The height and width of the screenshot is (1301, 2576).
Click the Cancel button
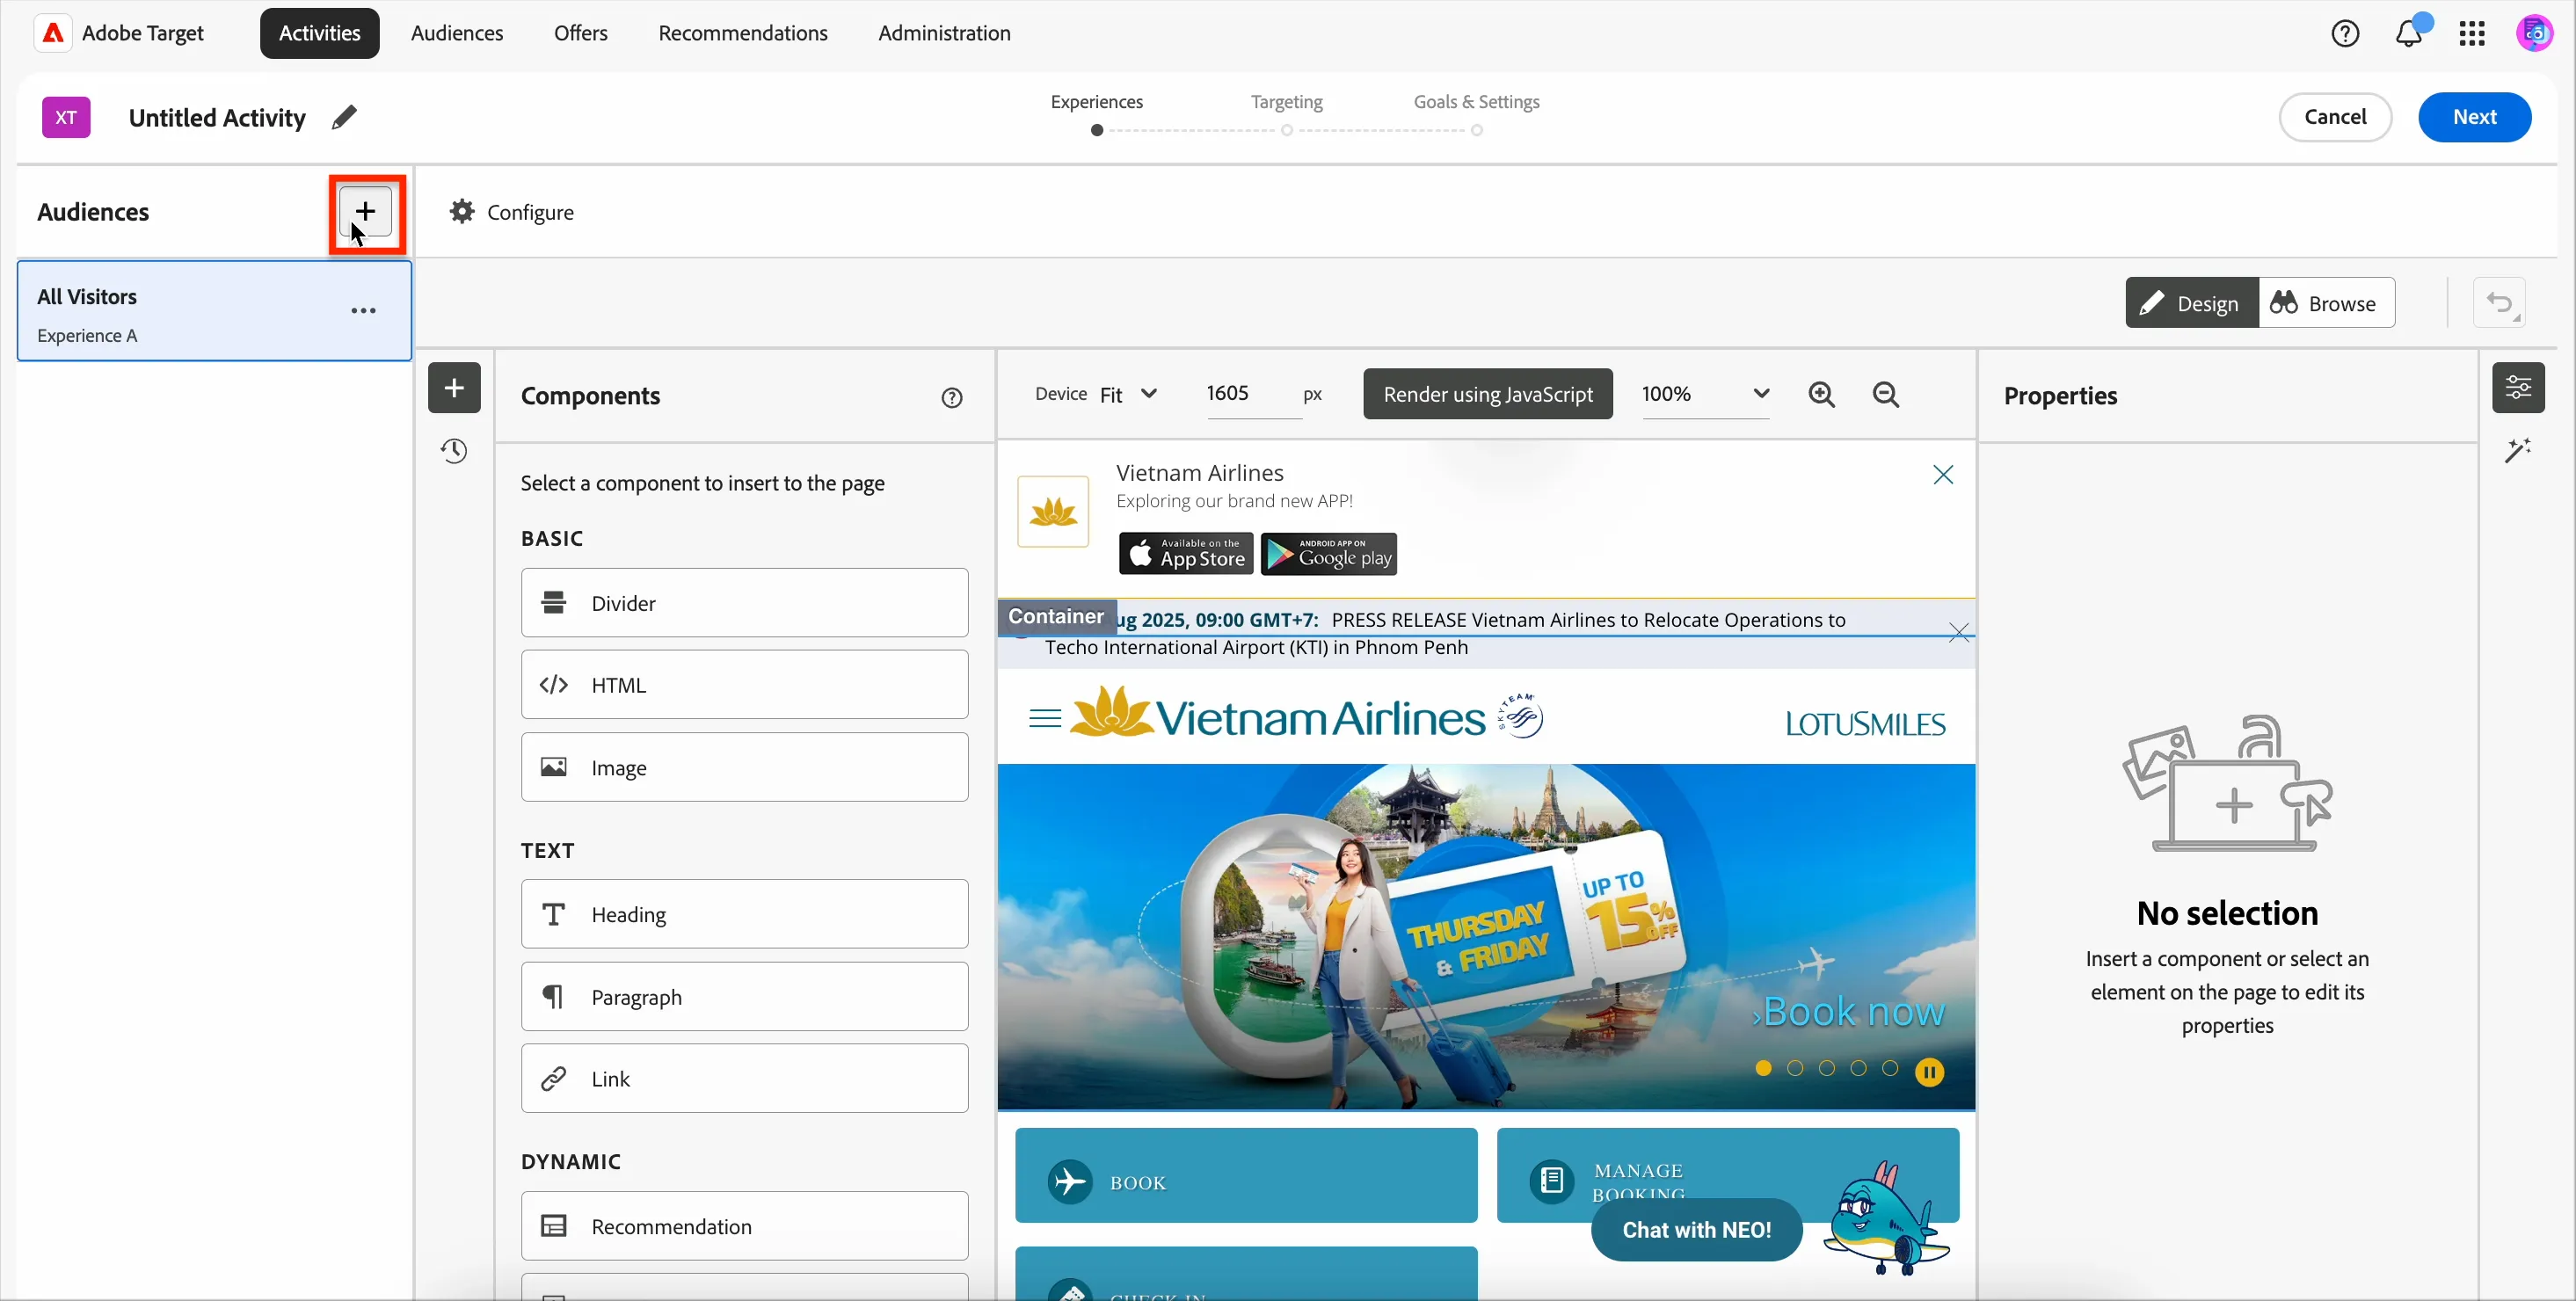(2335, 117)
